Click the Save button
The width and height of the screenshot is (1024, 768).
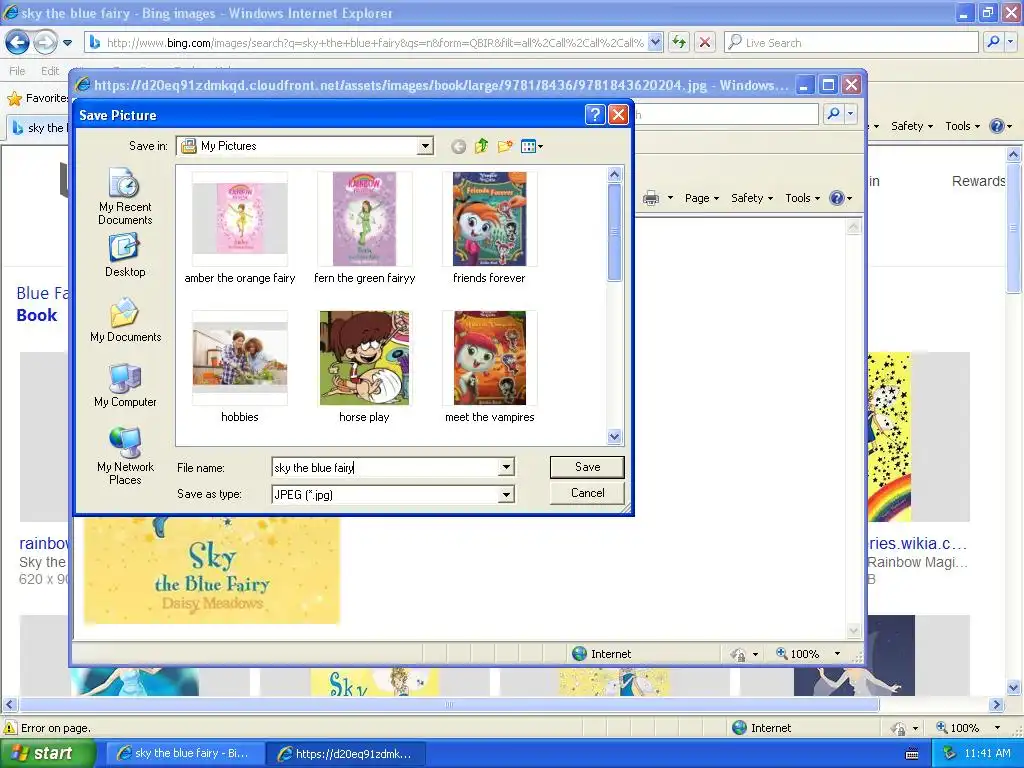click(x=587, y=467)
